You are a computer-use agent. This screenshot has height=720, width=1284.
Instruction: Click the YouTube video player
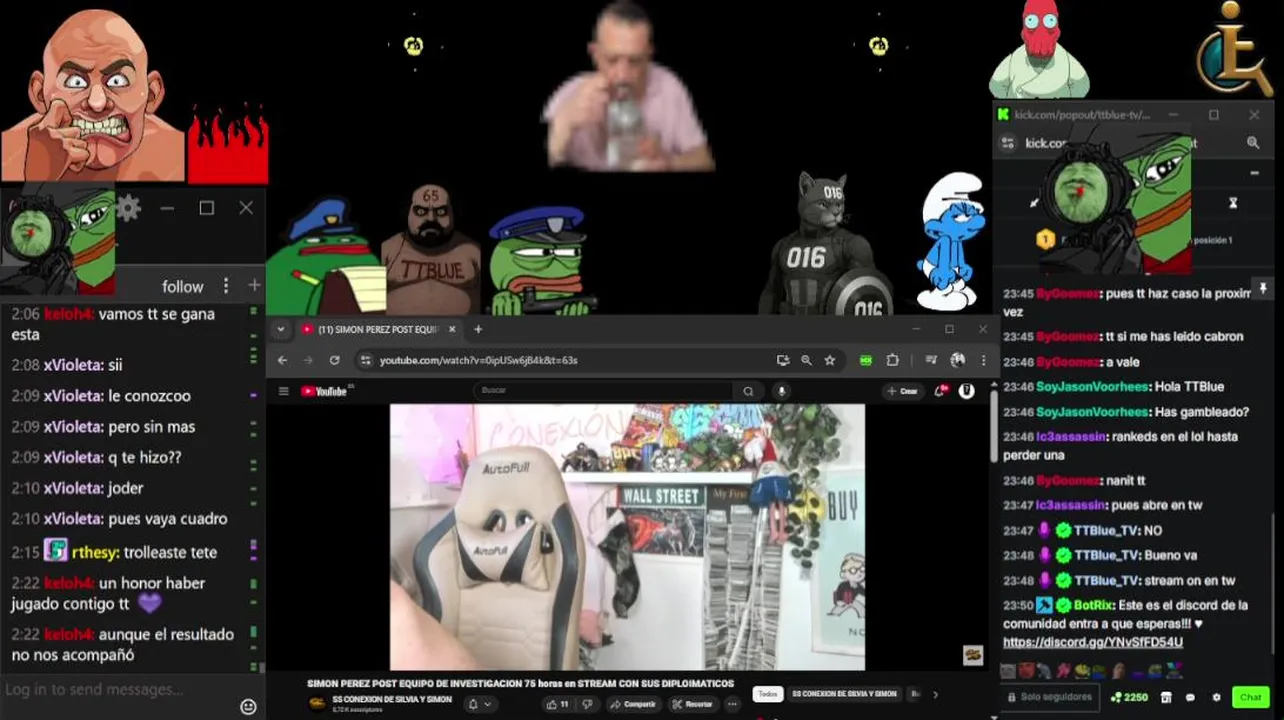pyautogui.click(x=627, y=537)
